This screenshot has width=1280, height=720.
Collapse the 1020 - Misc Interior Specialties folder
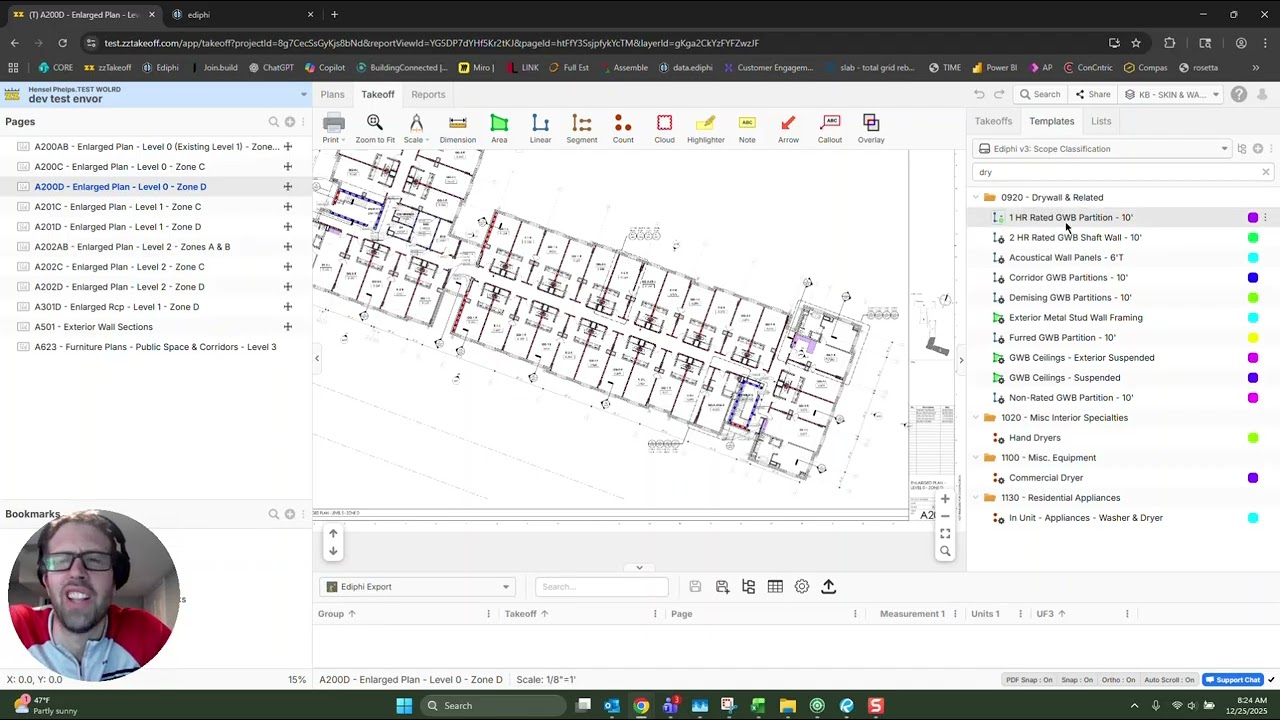tap(976, 418)
